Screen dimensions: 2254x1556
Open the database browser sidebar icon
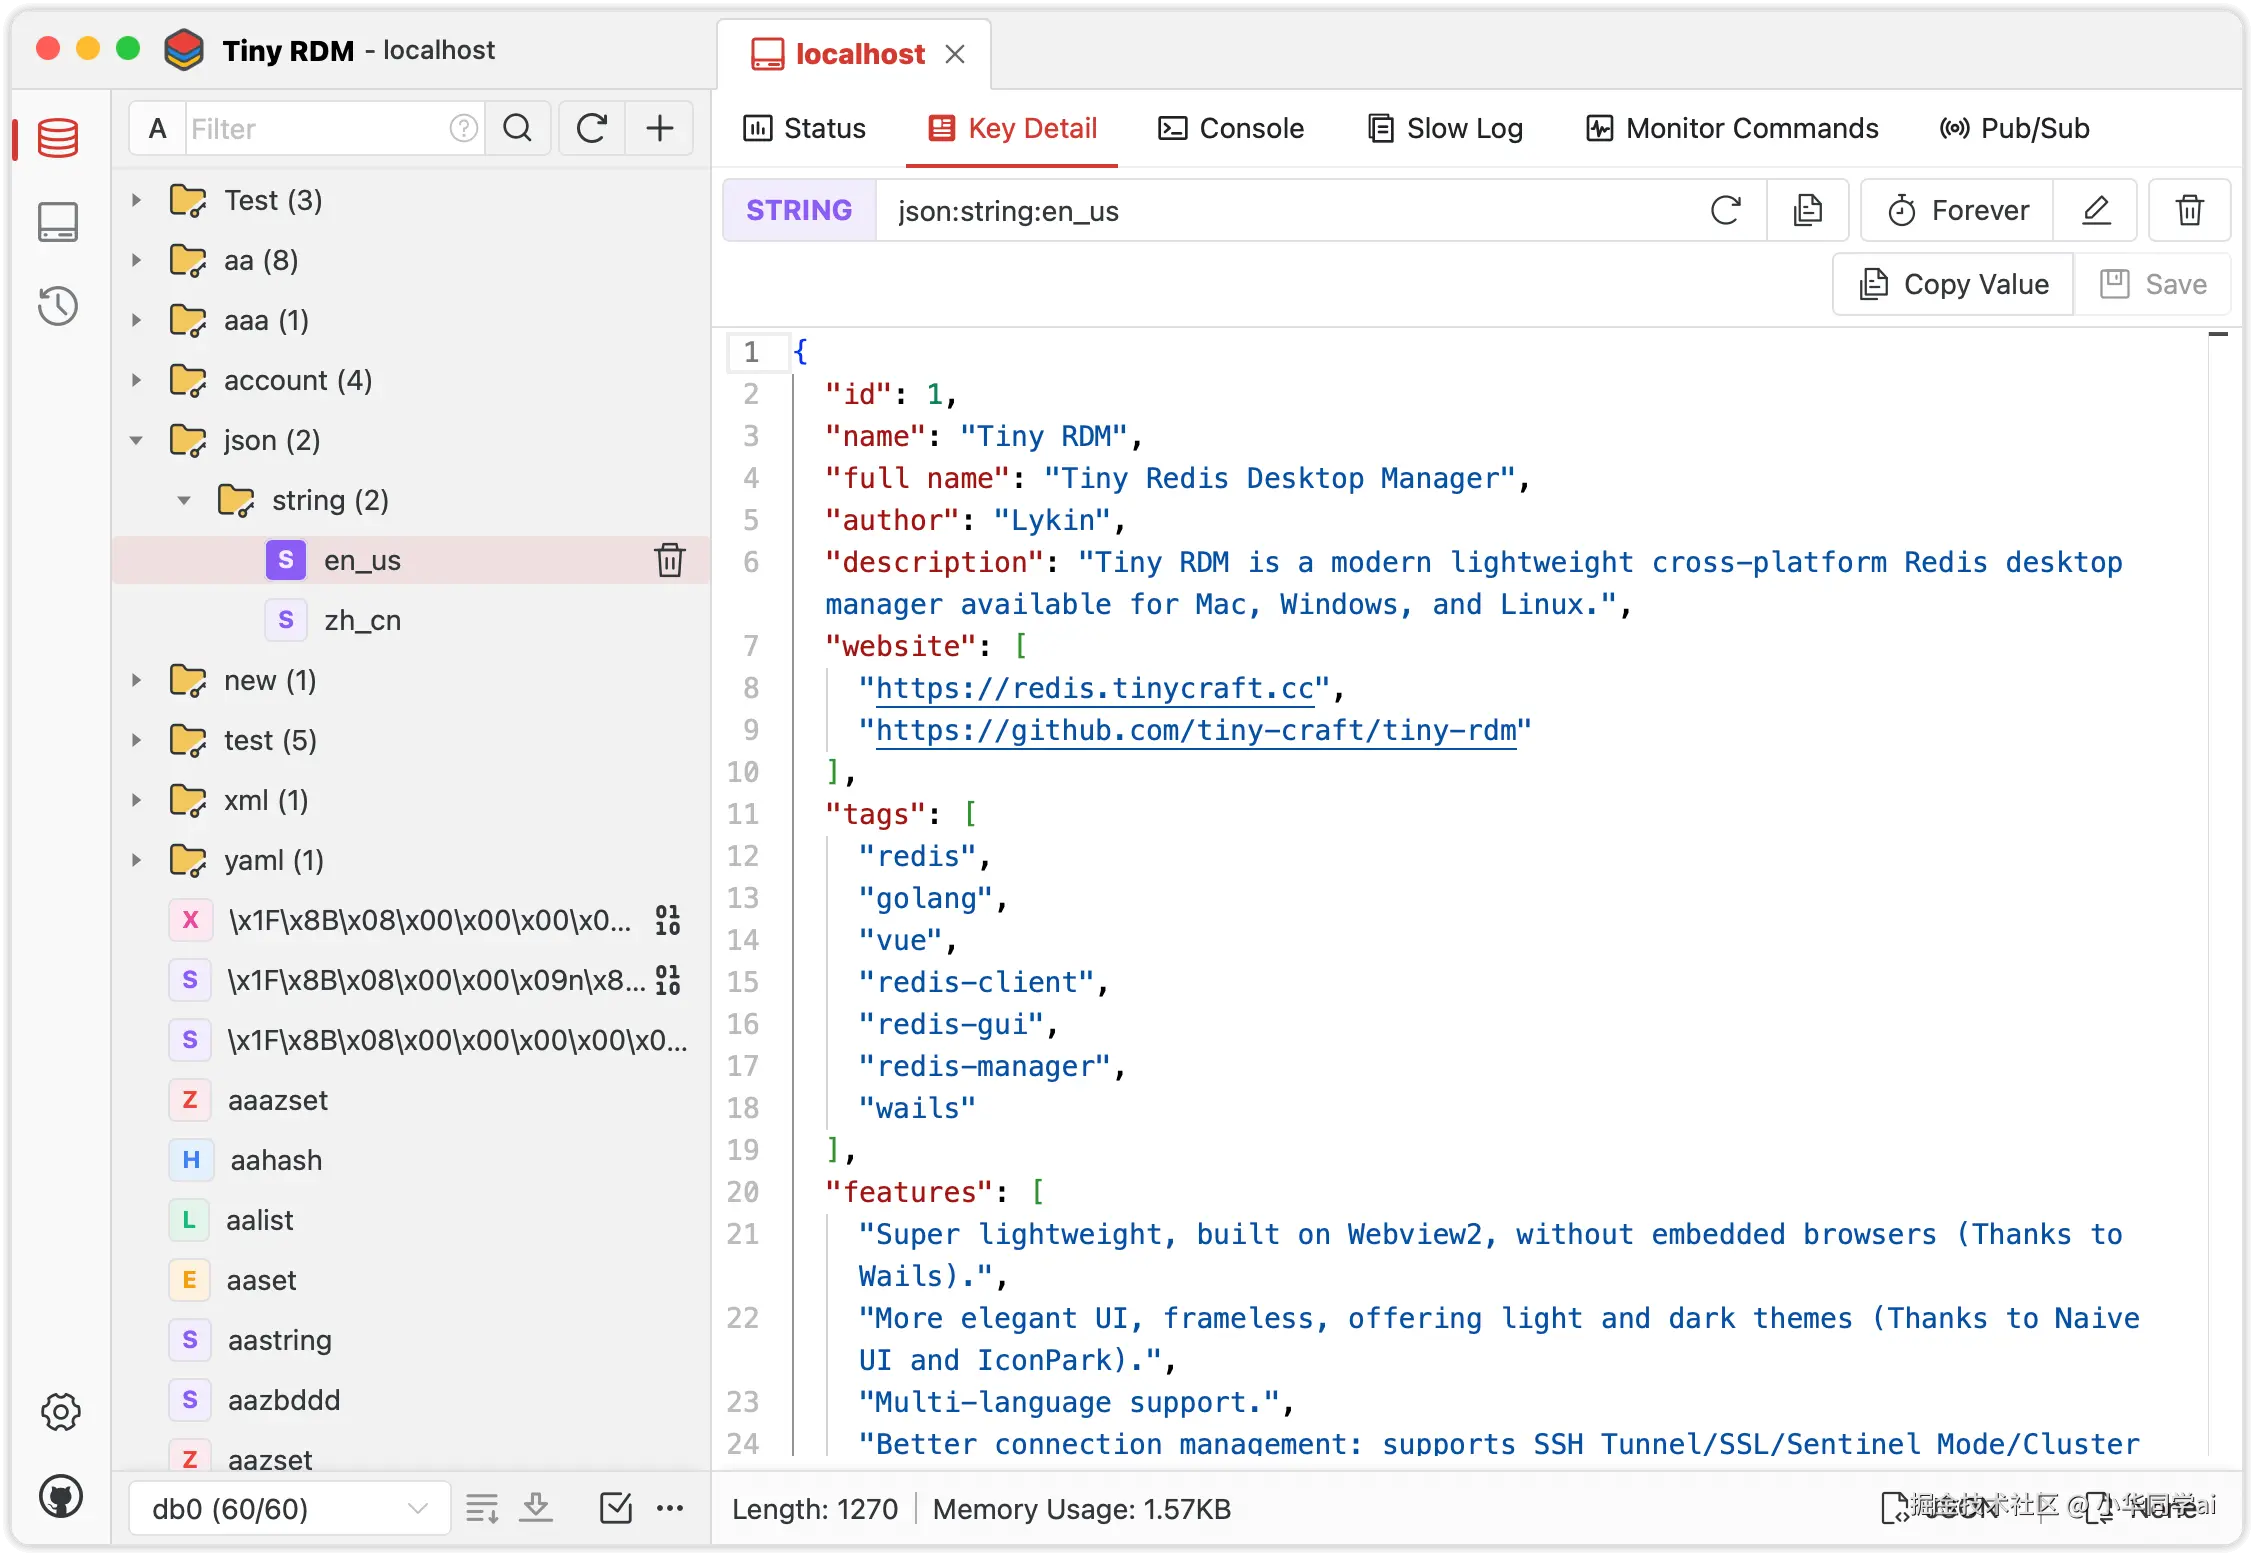pyautogui.click(x=58, y=138)
